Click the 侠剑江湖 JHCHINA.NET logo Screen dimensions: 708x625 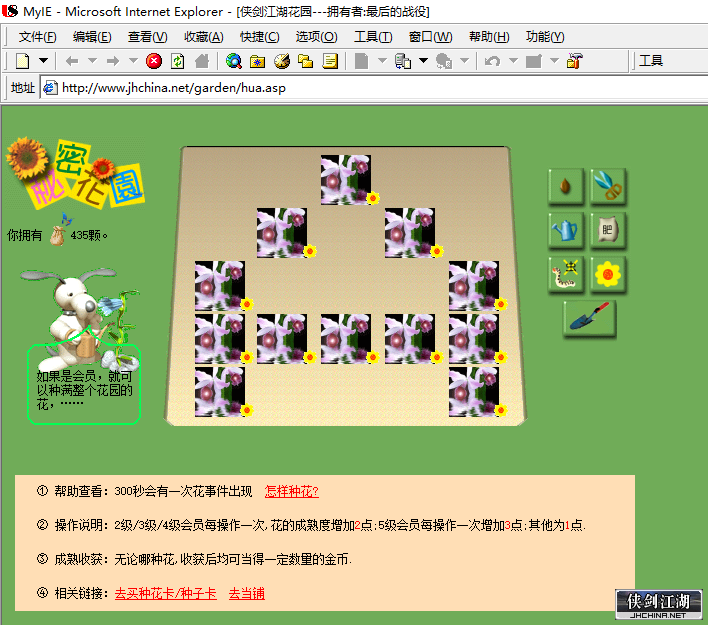point(658,604)
